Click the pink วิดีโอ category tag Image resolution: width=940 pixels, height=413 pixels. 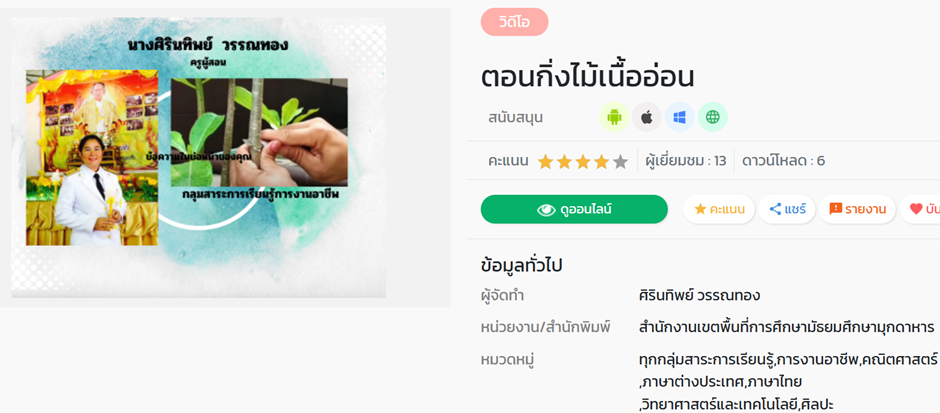point(514,22)
